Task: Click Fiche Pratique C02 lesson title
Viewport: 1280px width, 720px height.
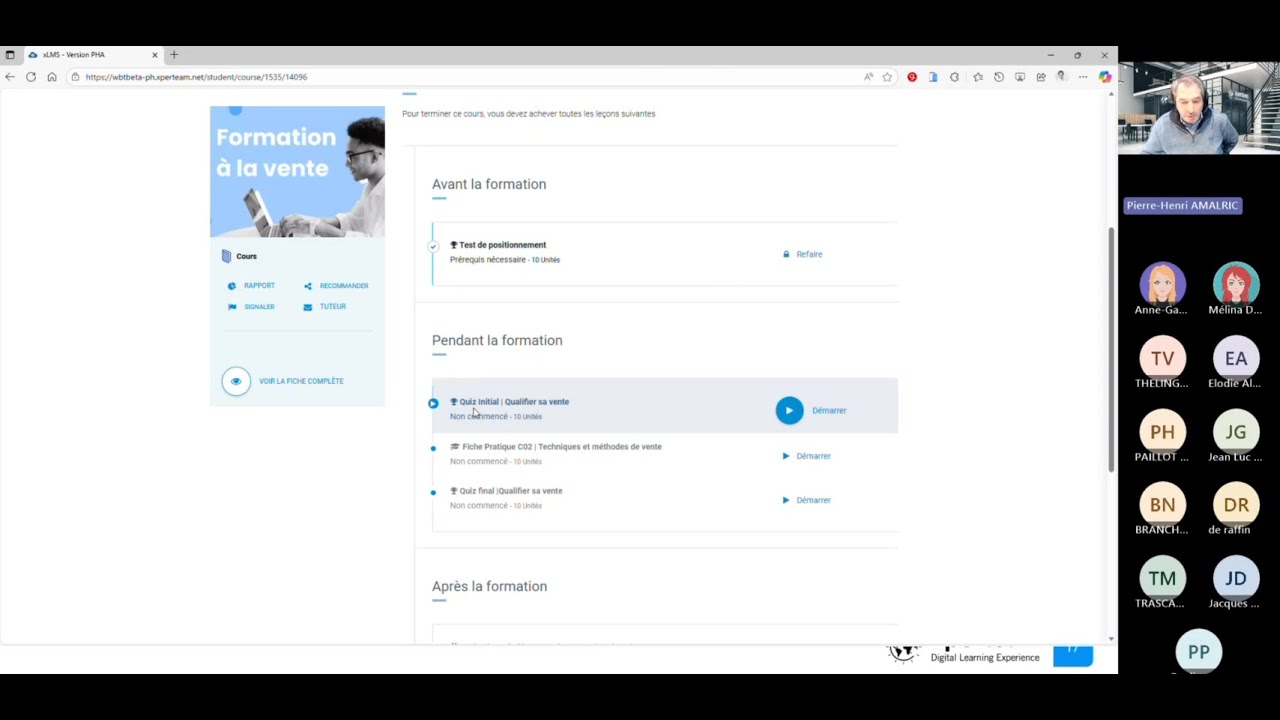Action: [562, 447]
